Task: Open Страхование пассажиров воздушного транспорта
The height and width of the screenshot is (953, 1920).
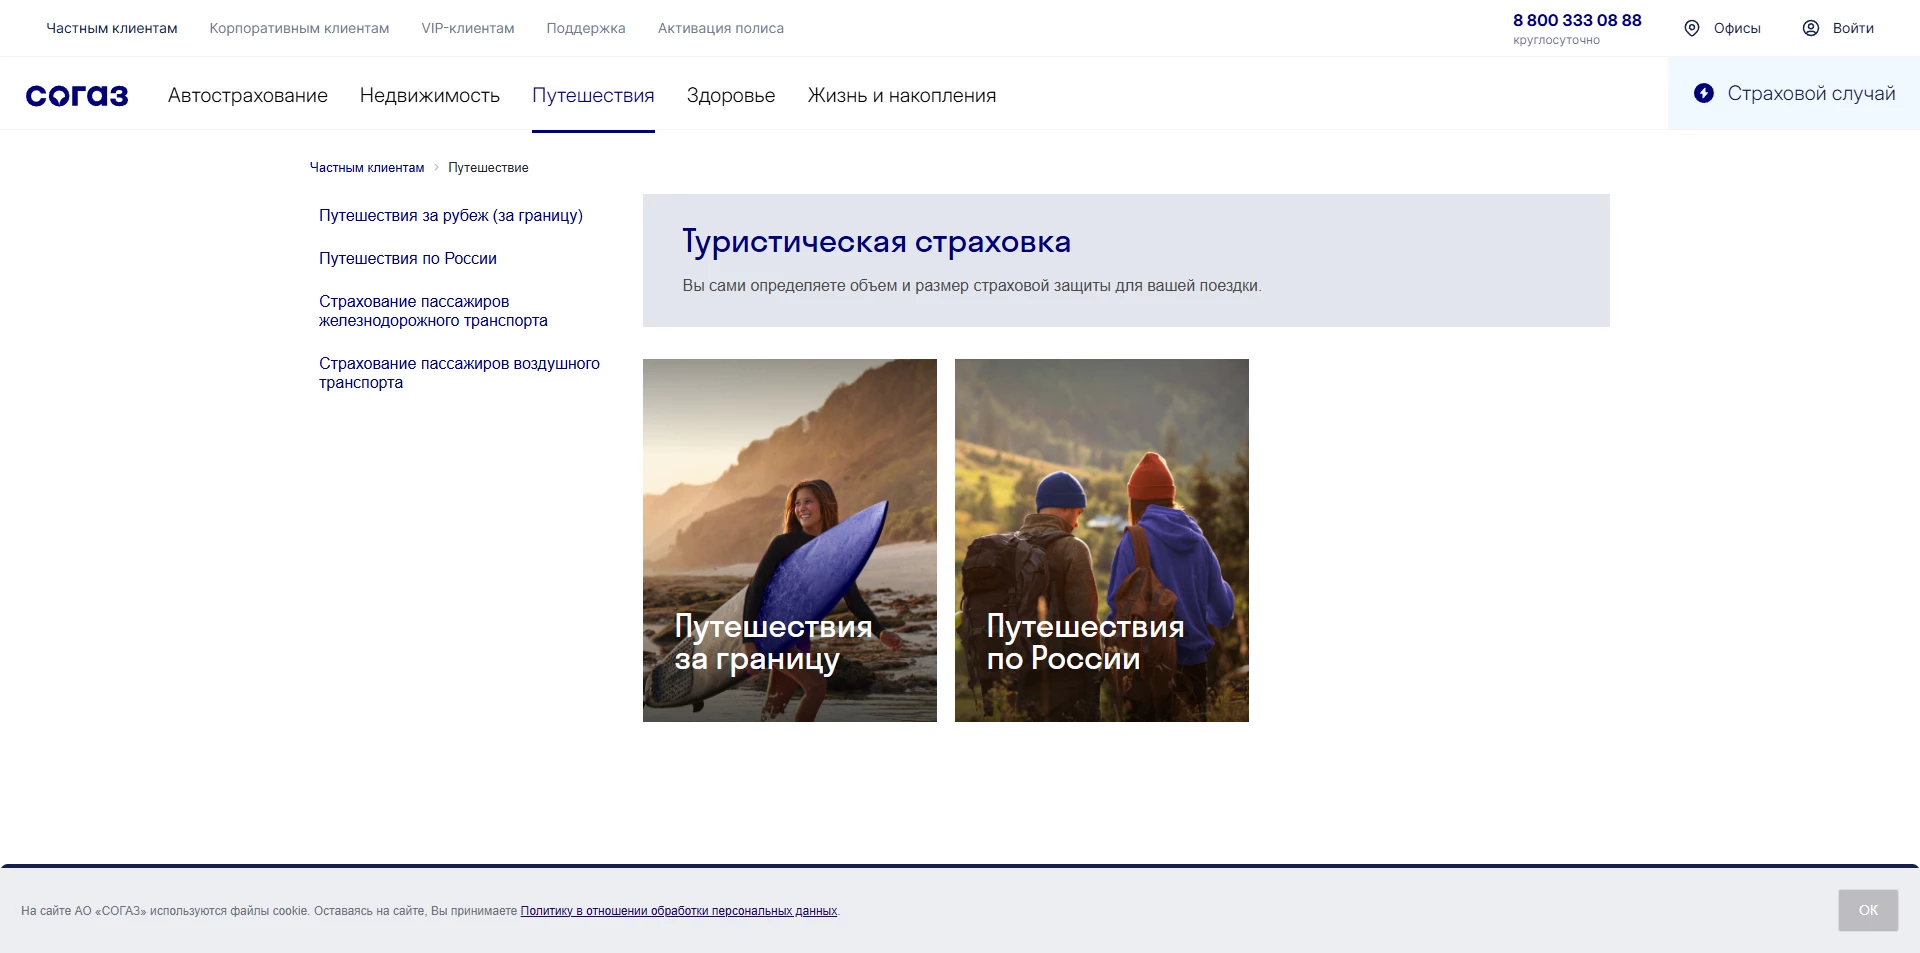Action: [x=459, y=372]
